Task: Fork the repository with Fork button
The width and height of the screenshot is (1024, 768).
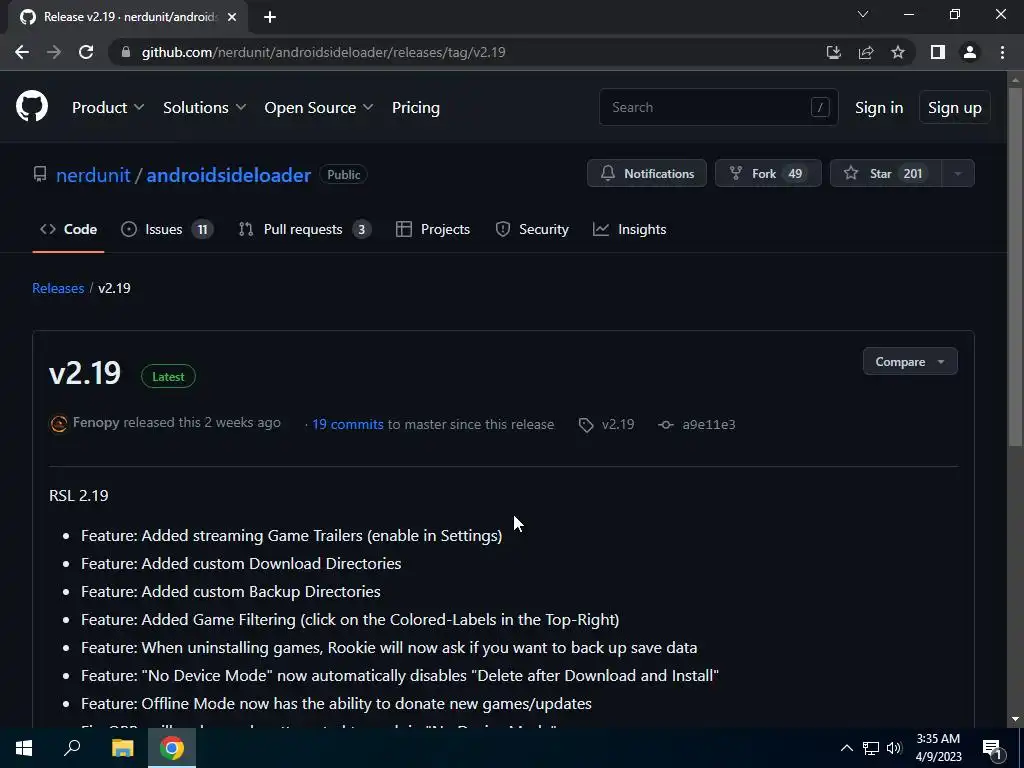Action: pyautogui.click(x=768, y=174)
